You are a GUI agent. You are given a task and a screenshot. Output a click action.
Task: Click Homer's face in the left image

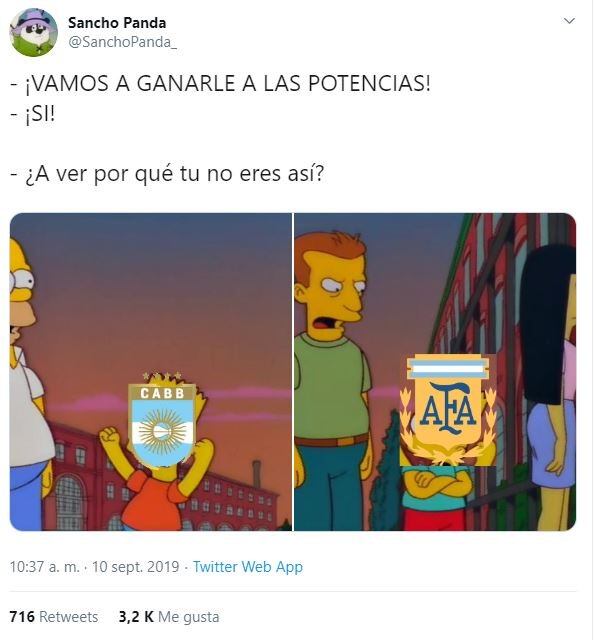(x=20, y=294)
